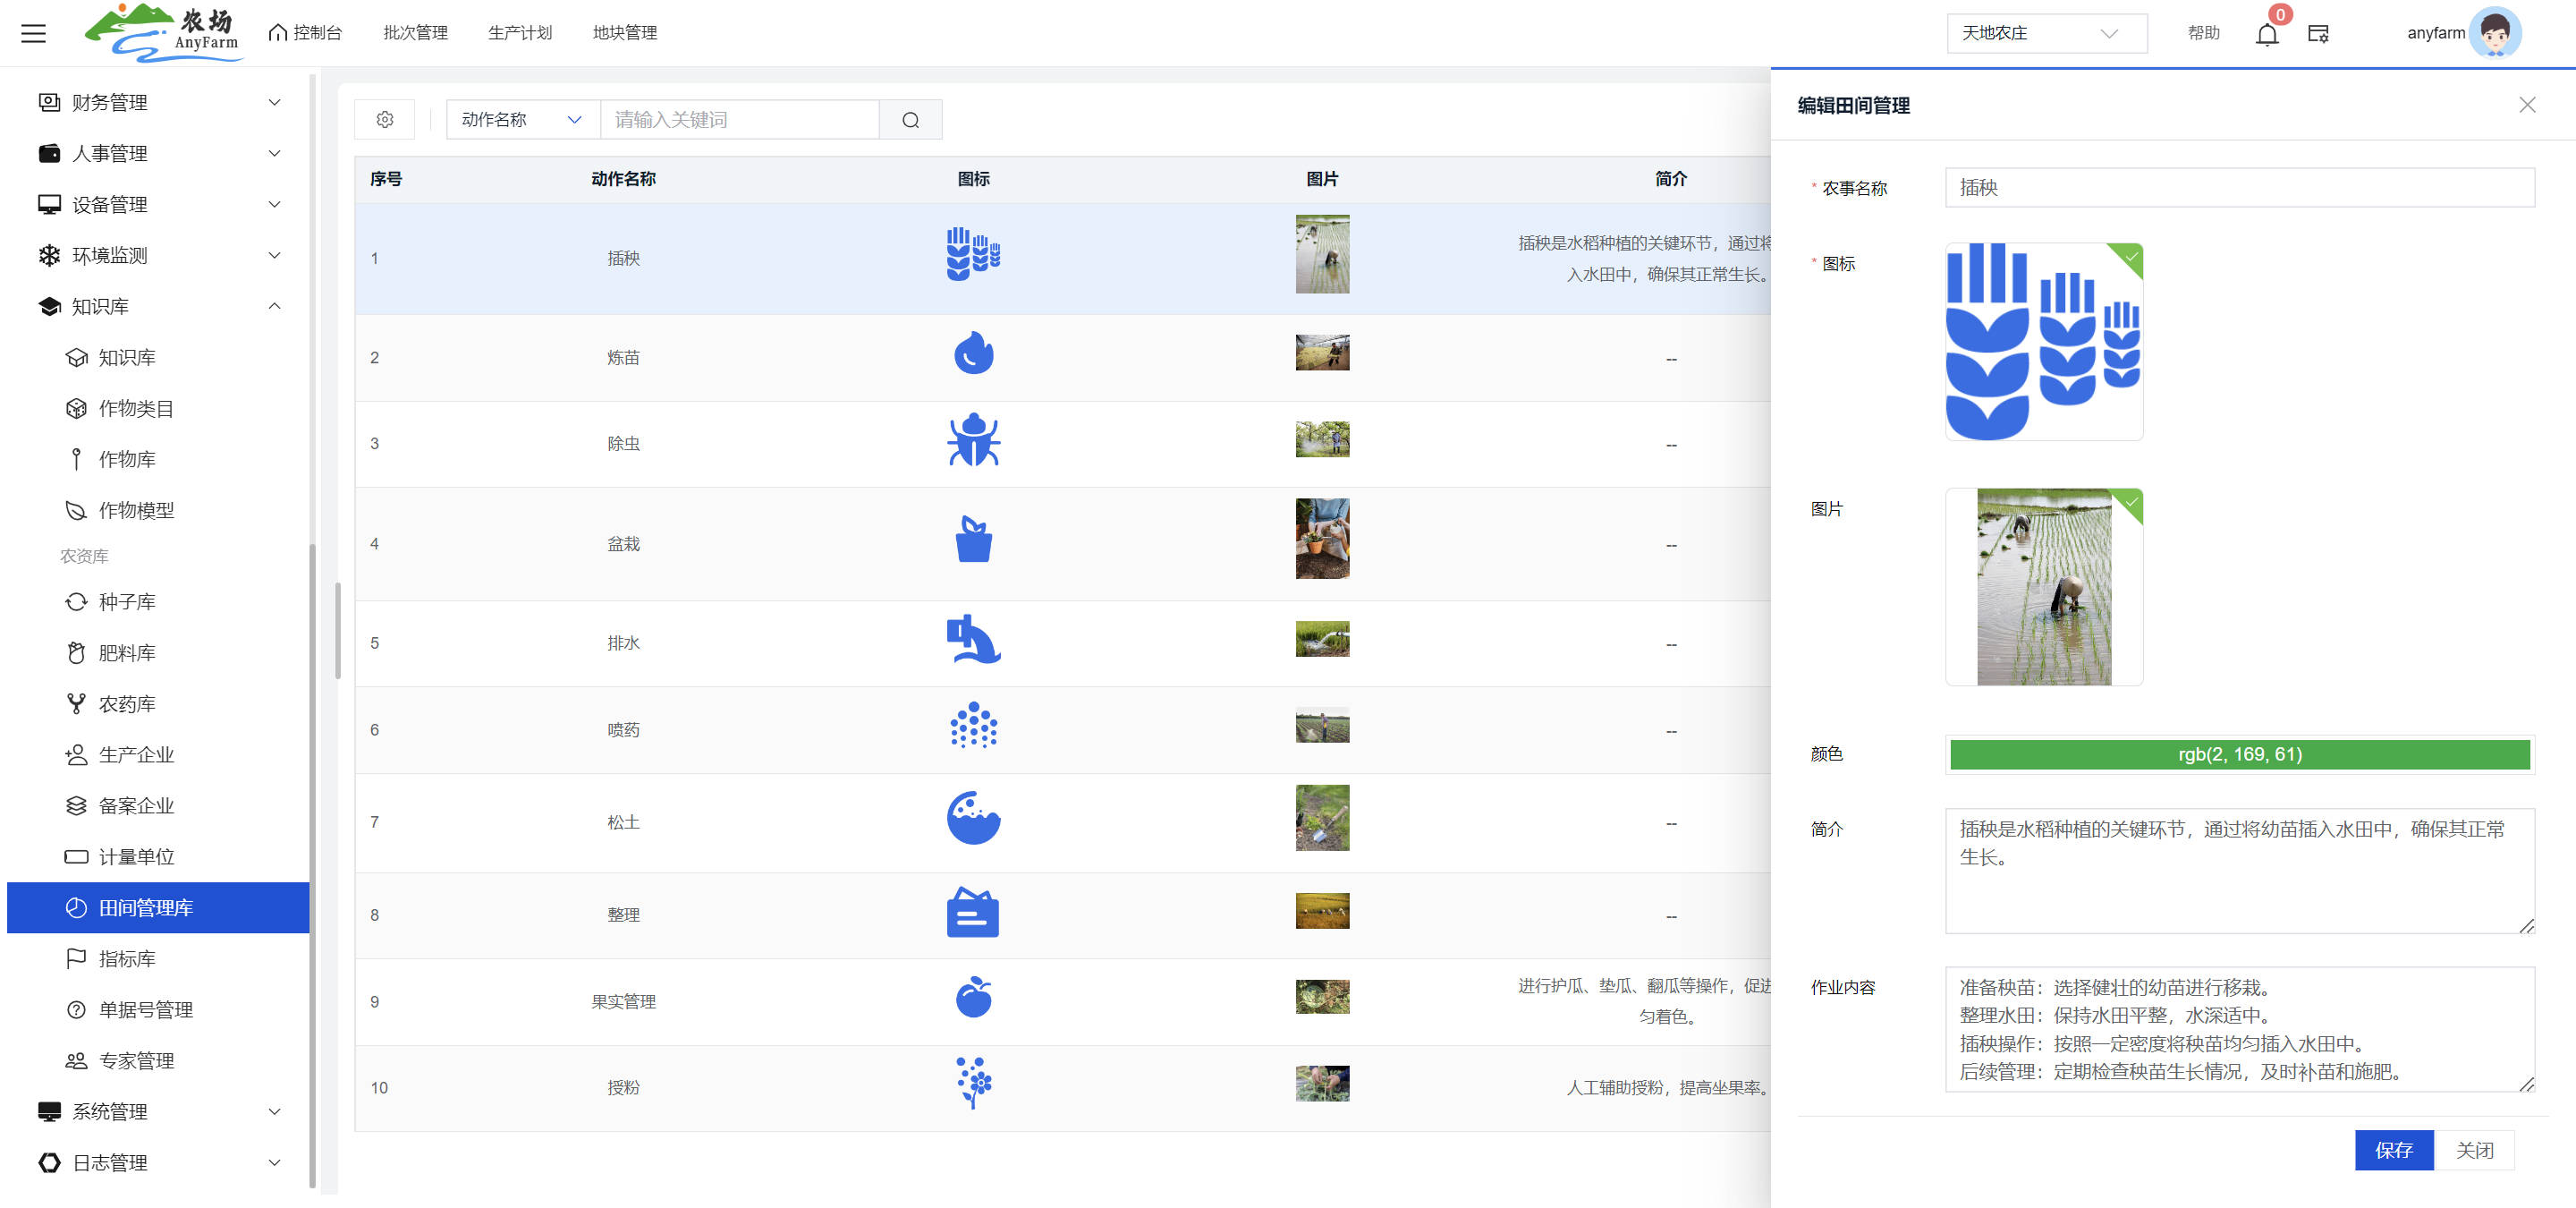This screenshot has width=2576, height=1208.
Task: Open the 天地农庄 farm selector
Action: [2045, 33]
